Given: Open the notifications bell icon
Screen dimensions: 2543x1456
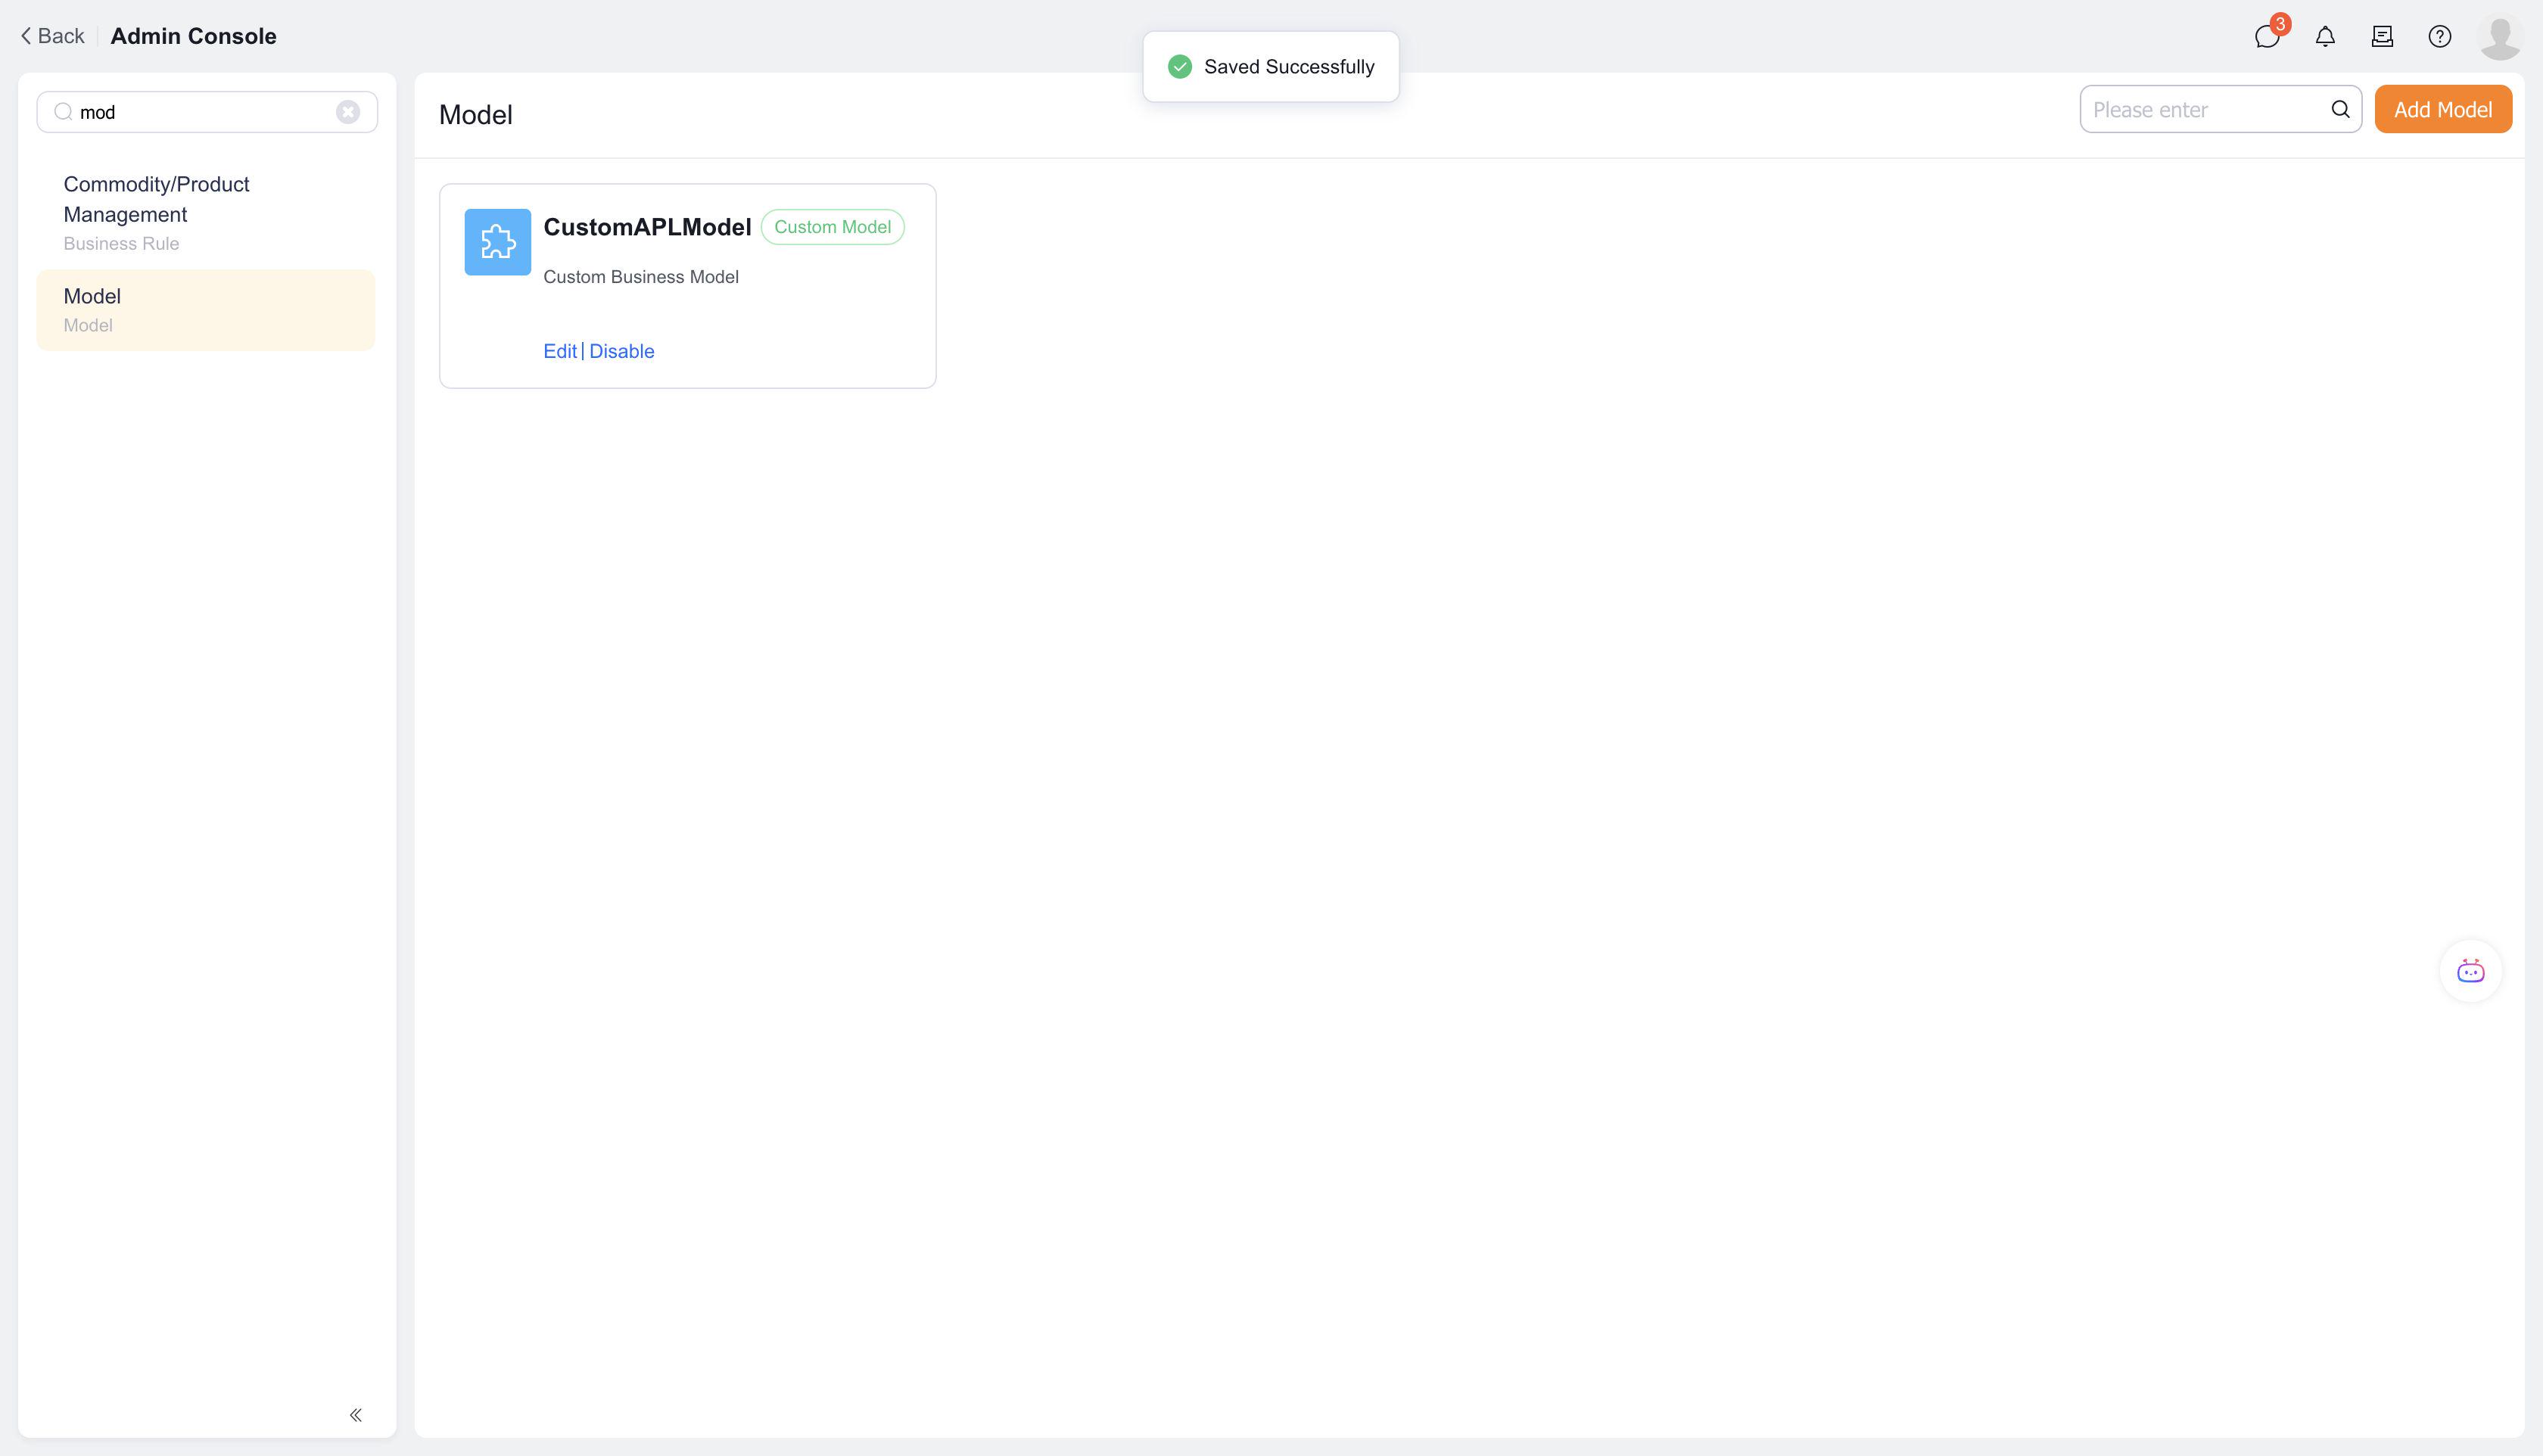Looking at the screenshot, I should click(x=2325, y=37).
